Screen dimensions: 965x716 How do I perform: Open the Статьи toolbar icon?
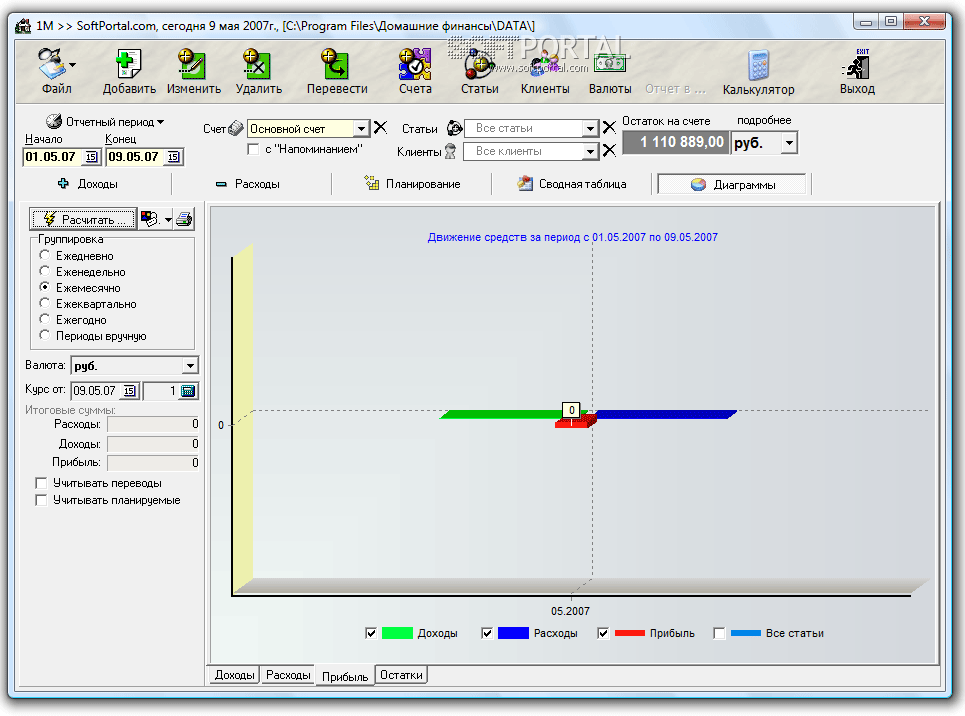tap(479, 64)
